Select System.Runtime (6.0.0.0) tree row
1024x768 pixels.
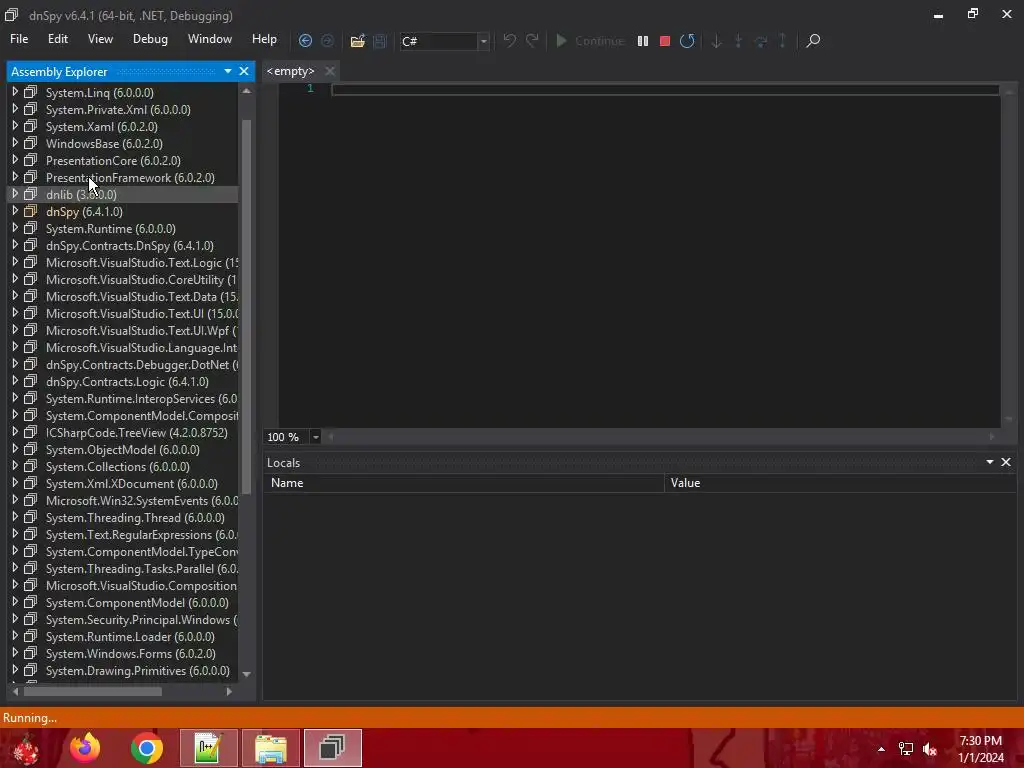coord(123,229)
